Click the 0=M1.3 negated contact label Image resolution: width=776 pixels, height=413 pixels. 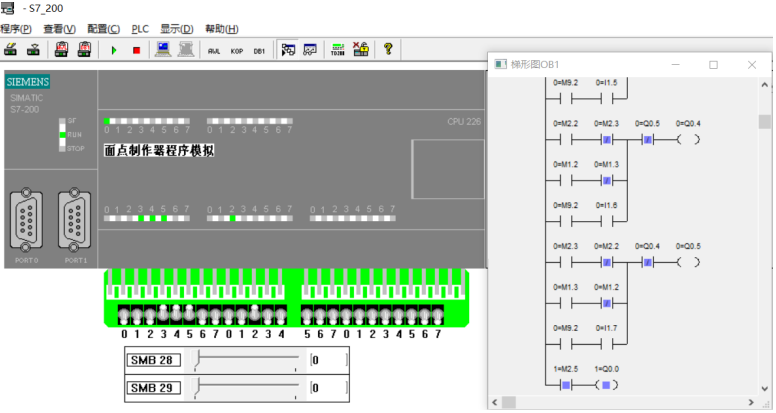[x=606, y=165]
